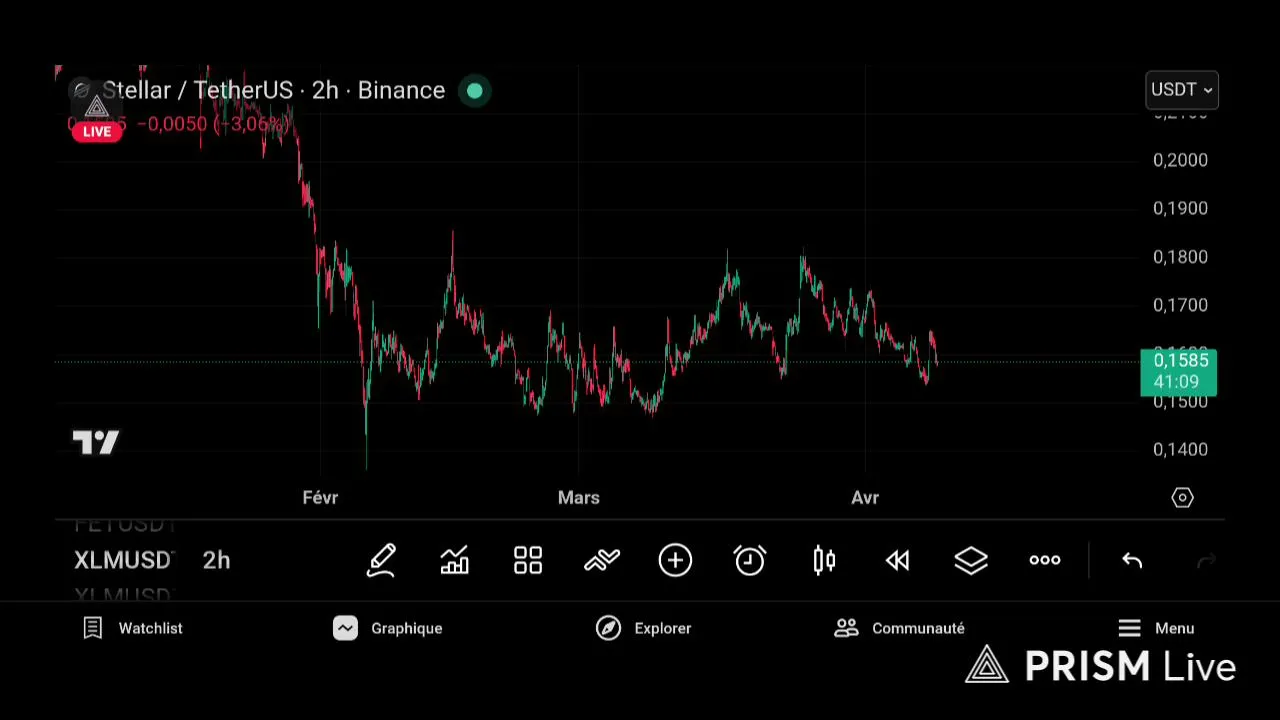Click the 0,1800 price axis label
Viewport: 1280px width, 720px height.
(x=1180, y=257)
